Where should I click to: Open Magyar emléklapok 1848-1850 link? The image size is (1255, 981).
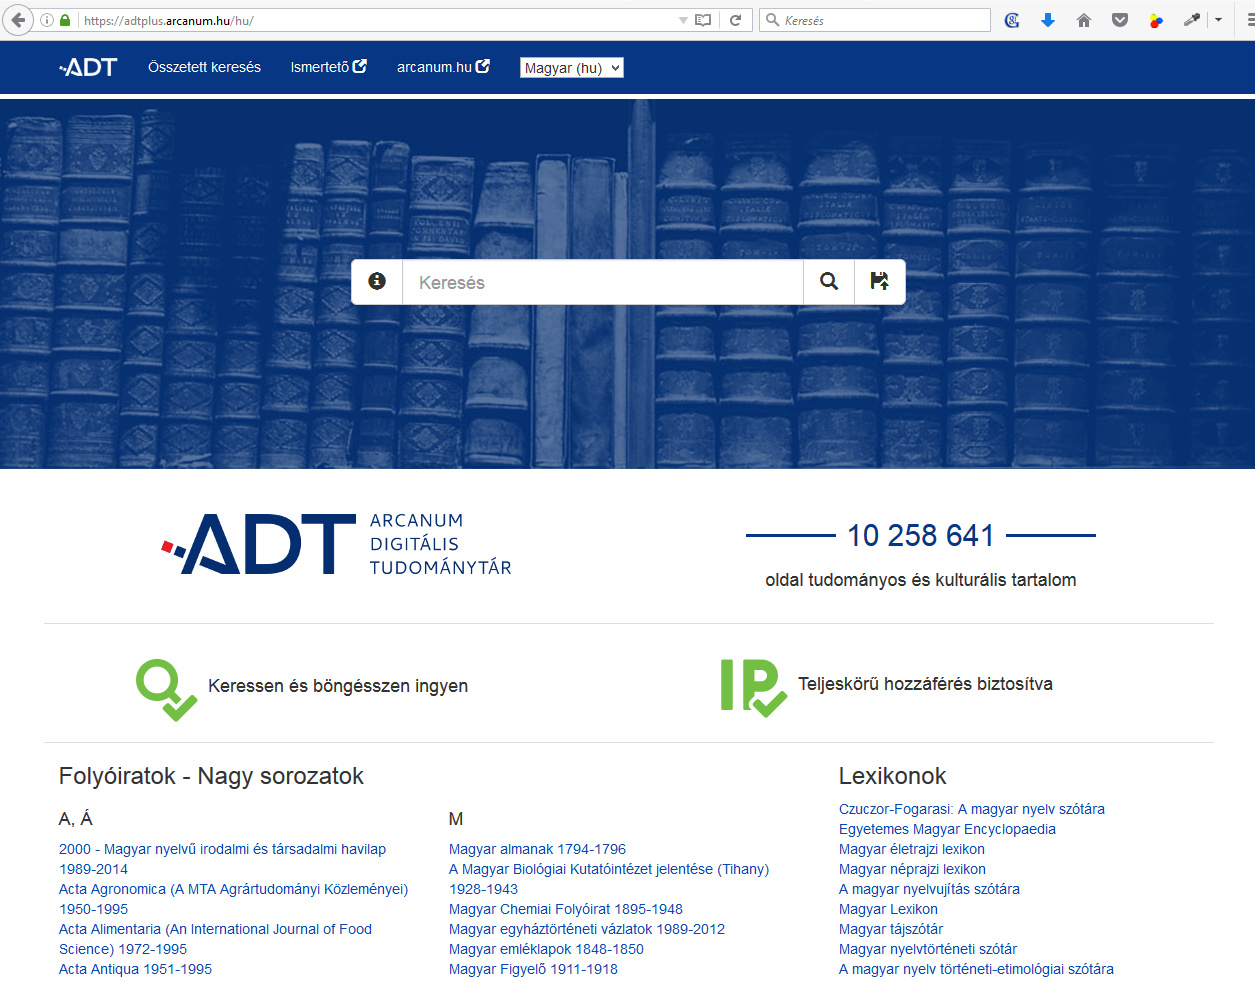click(x=546, y=949)
